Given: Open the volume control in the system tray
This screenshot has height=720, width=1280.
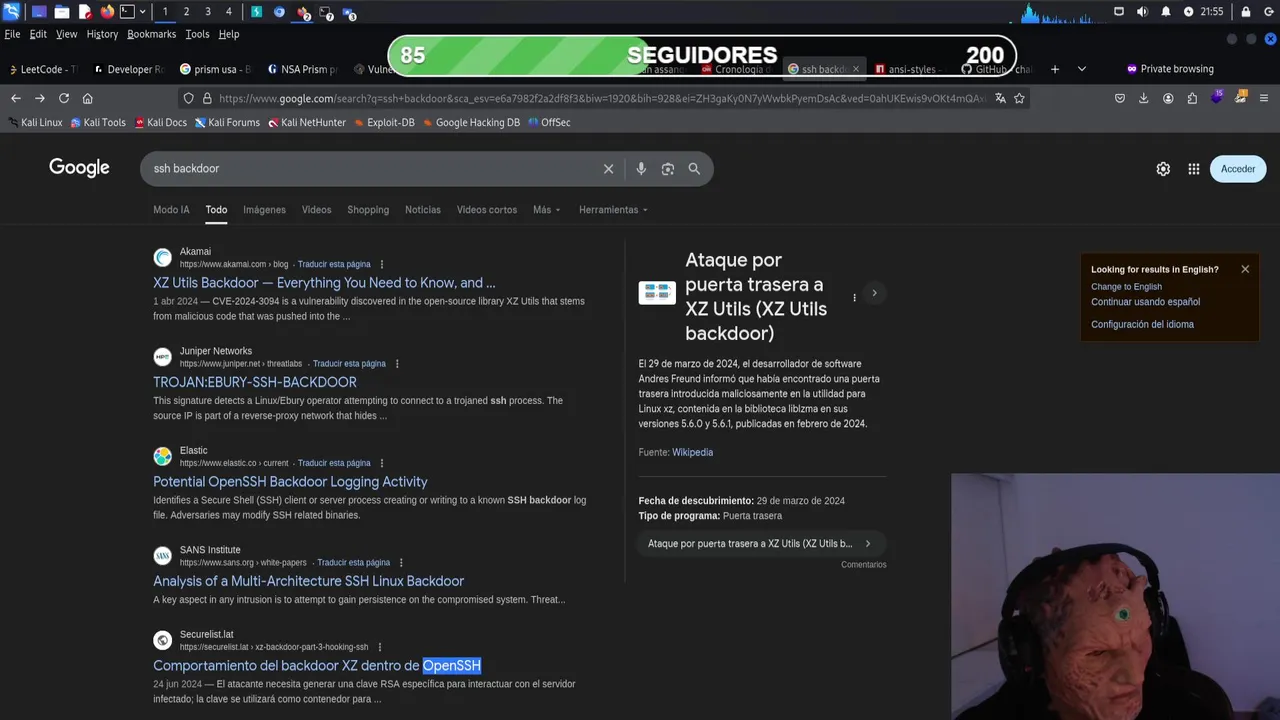Looking at the screenshot, I should pyautogui.click(x=1142, y=12).
